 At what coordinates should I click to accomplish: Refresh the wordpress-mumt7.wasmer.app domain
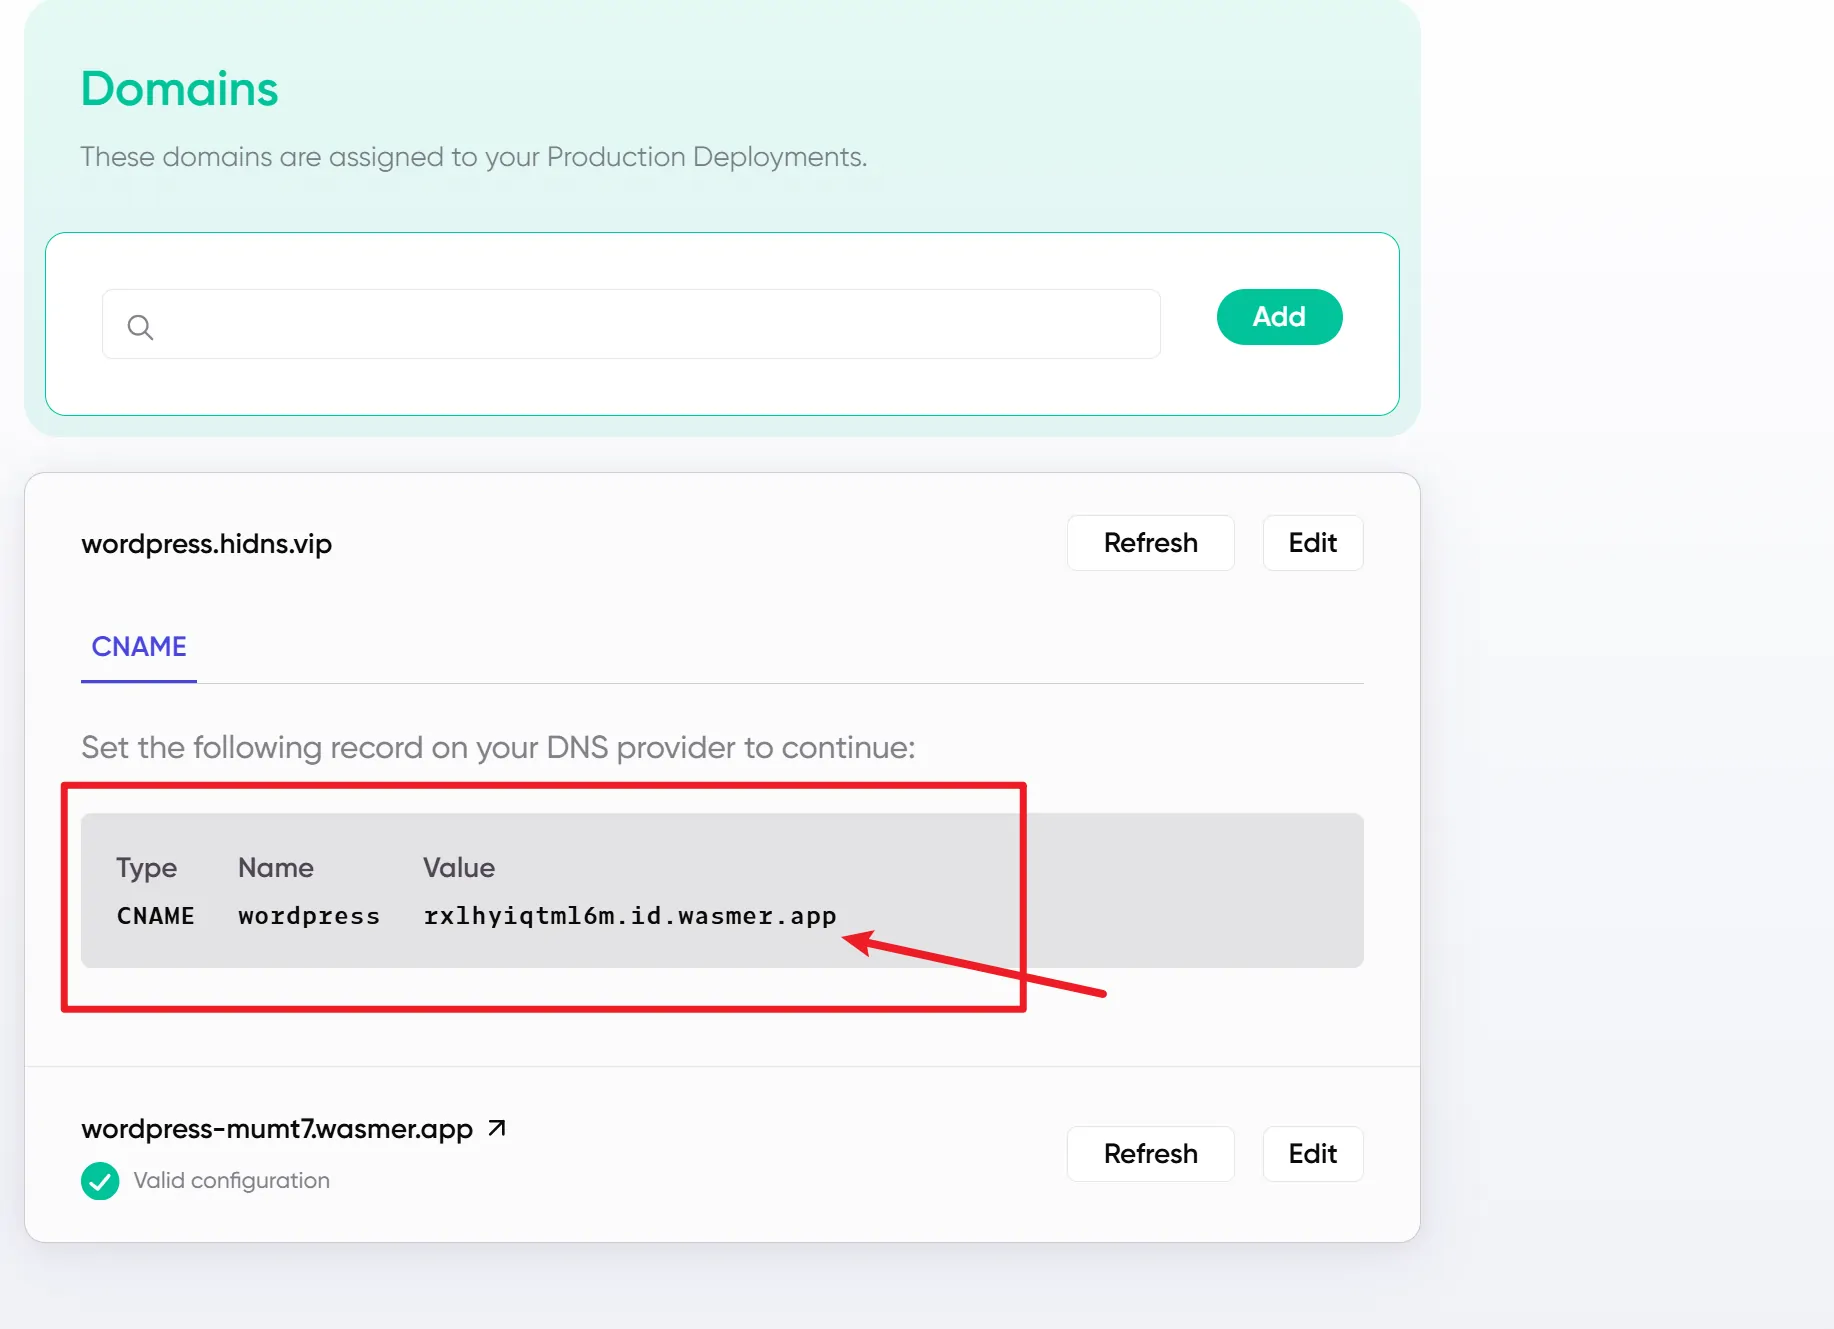click(1150, 1154)
